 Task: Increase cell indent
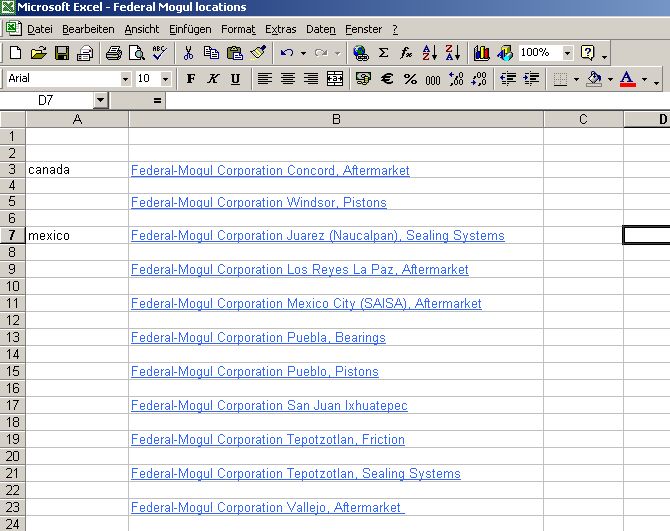pos(531,79)
